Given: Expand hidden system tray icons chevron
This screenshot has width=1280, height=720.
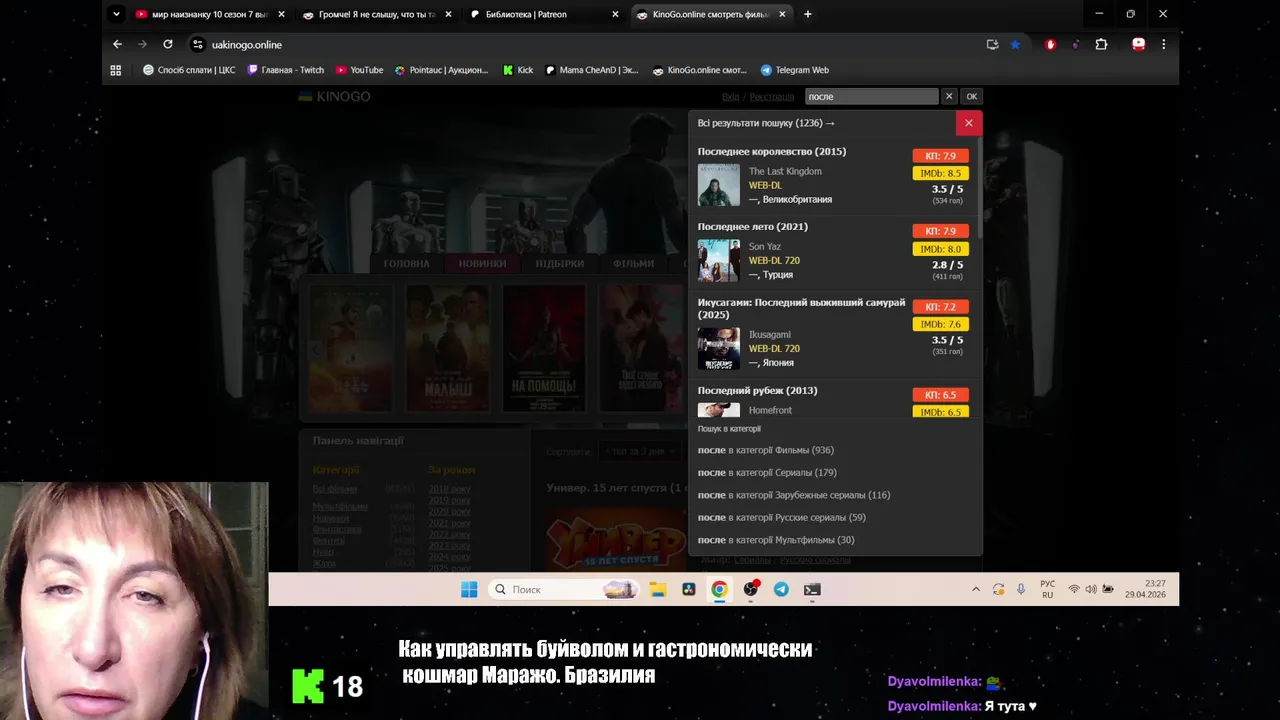Looking at the screenshot, I should [x=976, y=589].
